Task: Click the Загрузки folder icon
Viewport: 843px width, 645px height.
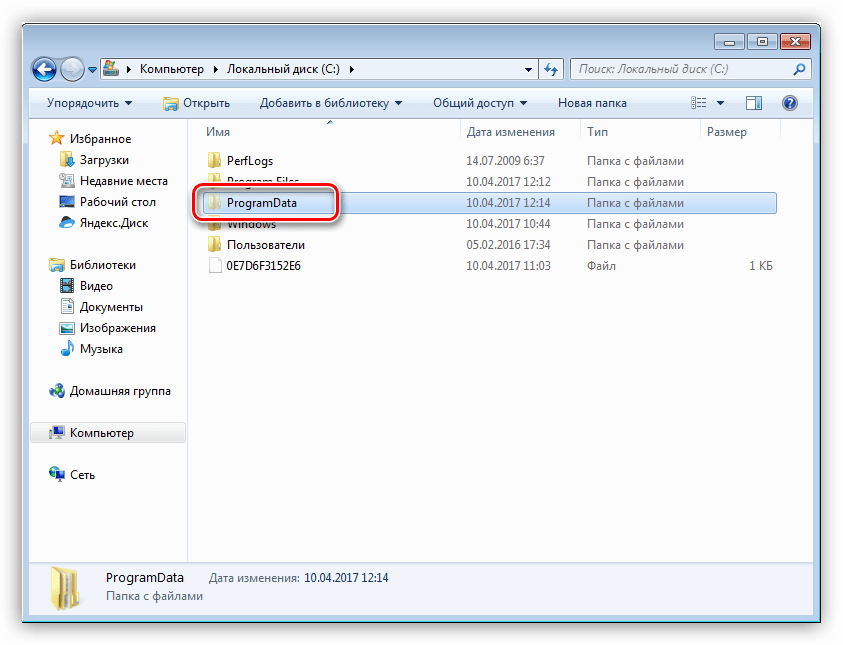Action: [67, 159]
